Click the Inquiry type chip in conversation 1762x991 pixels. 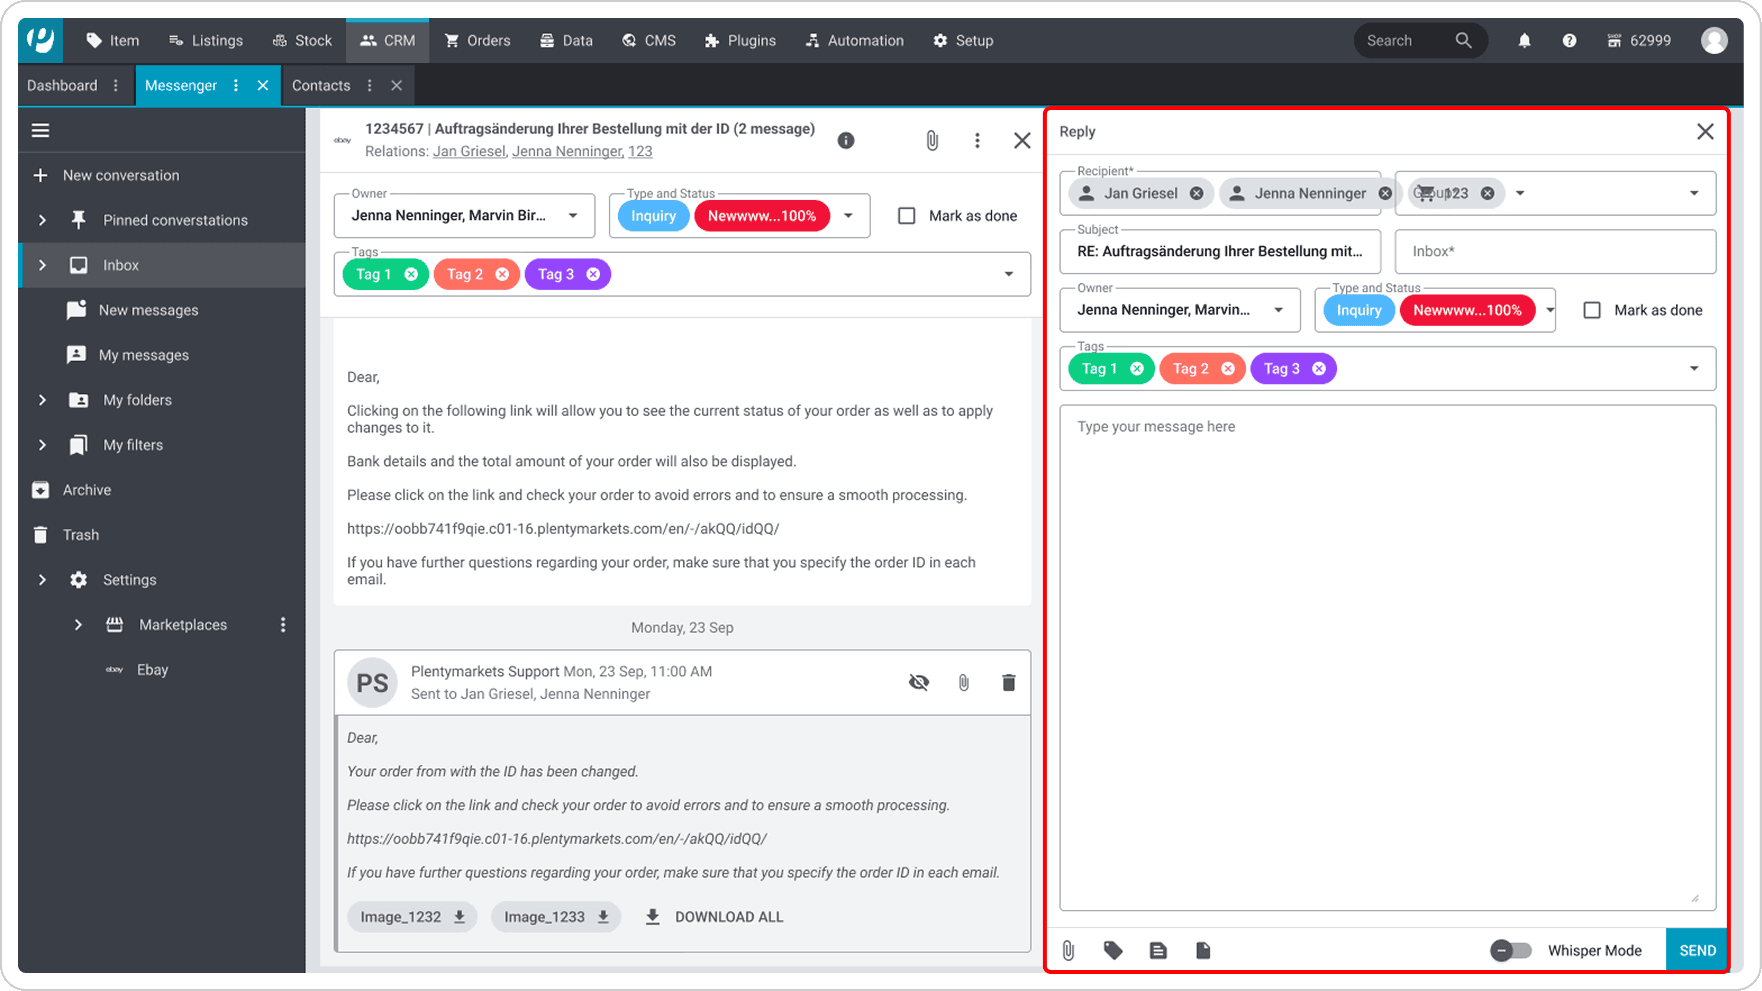[x=653, y=216]
